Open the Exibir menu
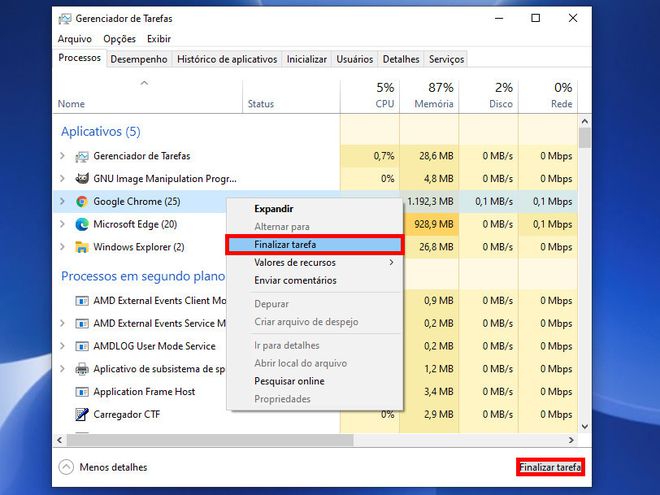Viewport: 660px width, 495px height. tap(159, 39)
